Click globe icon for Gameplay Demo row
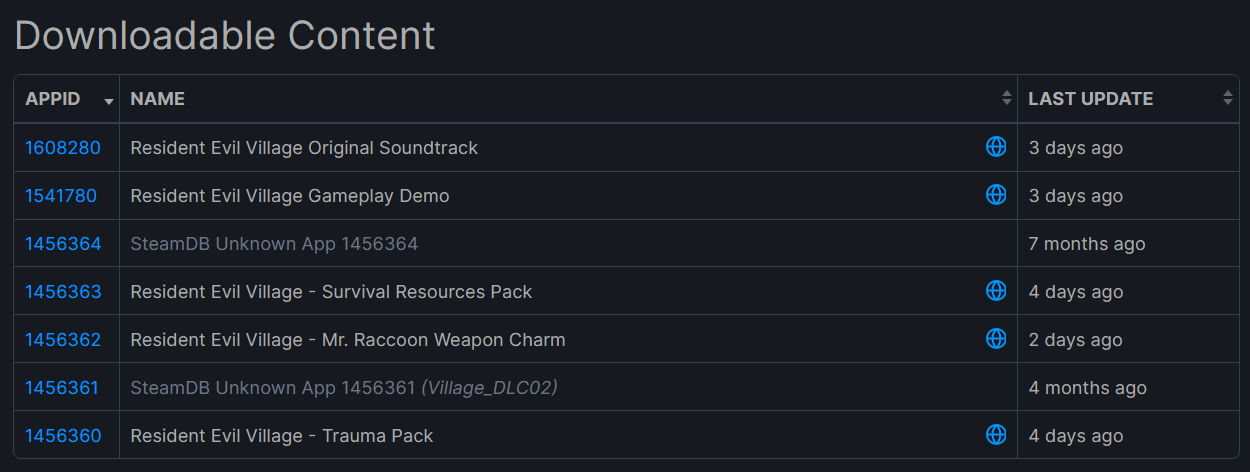 [996, 195]
